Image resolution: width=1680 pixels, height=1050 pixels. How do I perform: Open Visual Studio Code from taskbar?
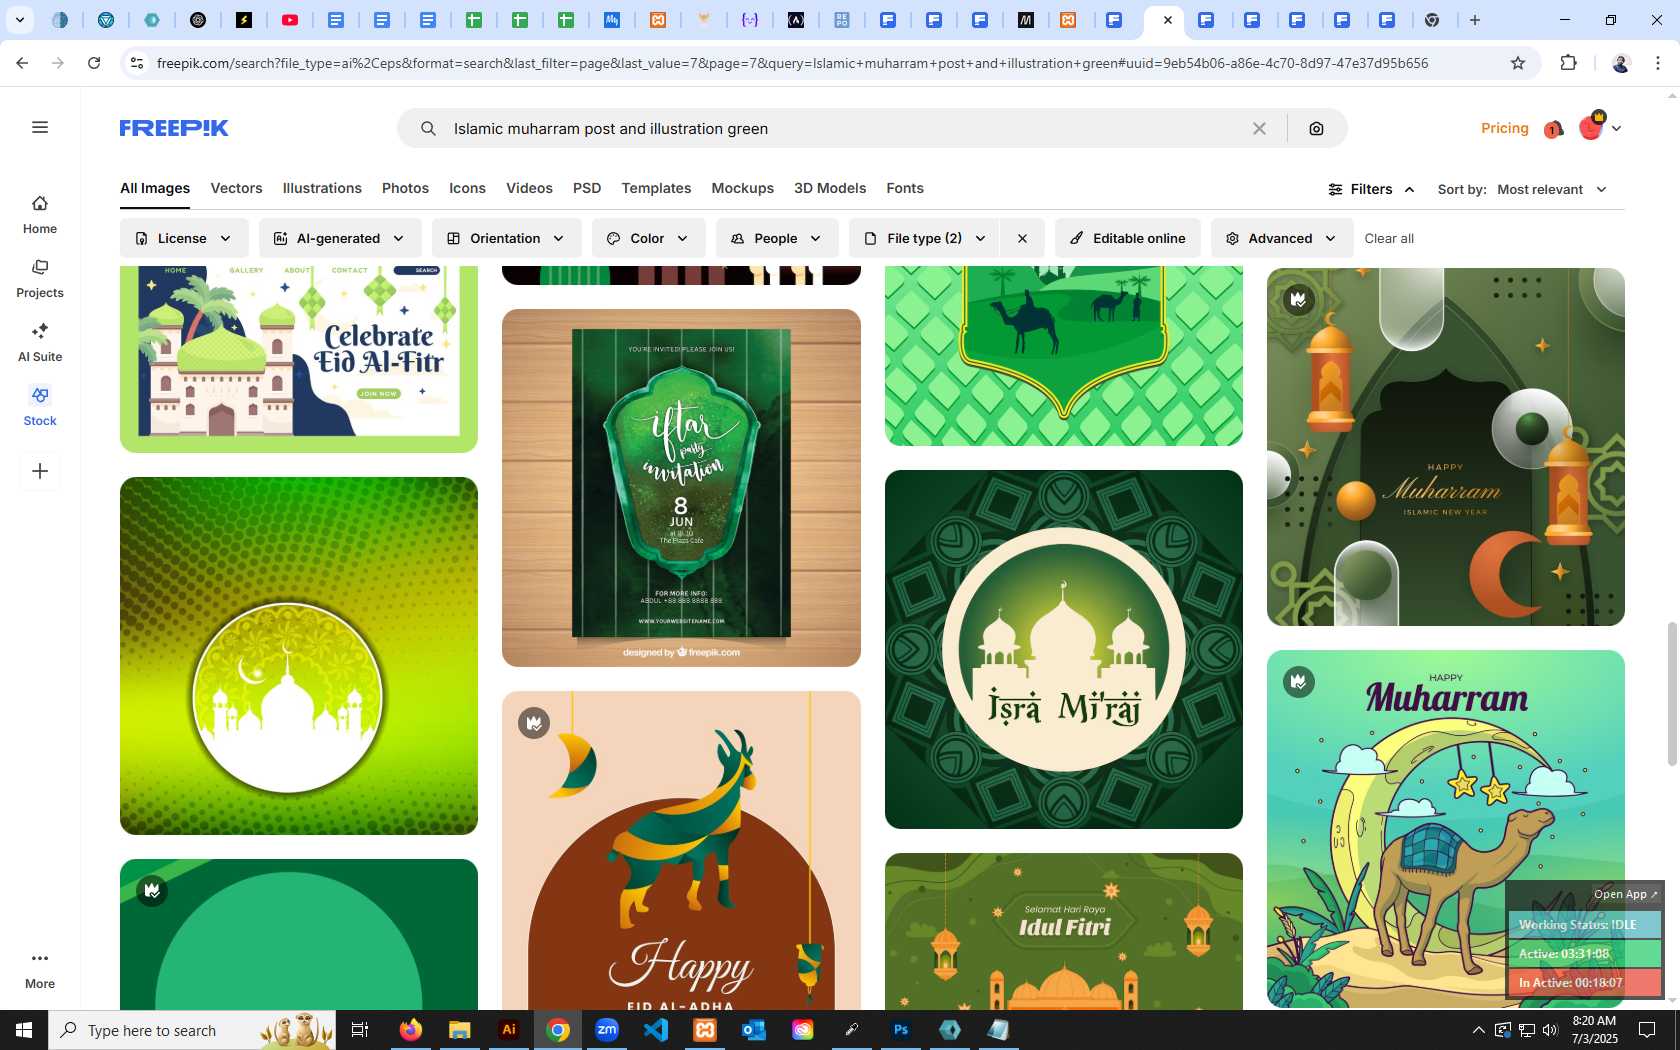[x=656, y=1030]
